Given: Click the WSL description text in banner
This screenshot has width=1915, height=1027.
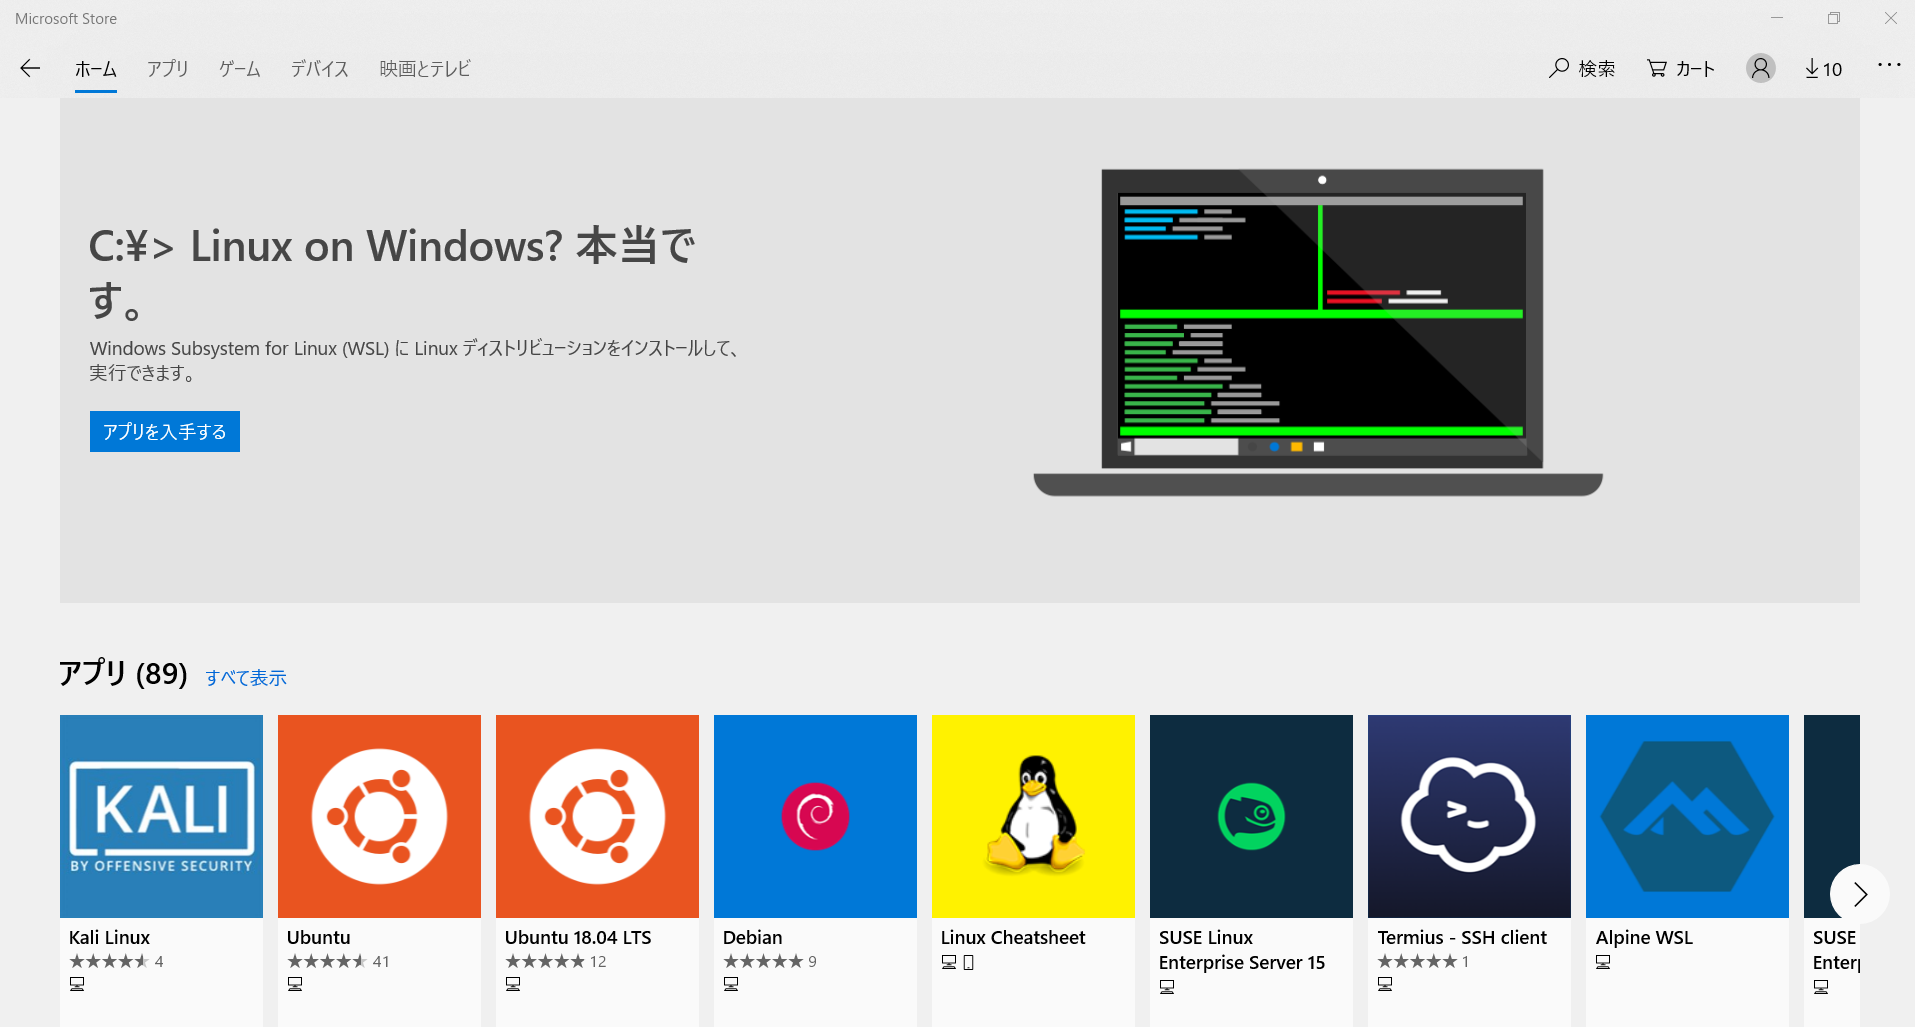Looking at the screenshot, I should click(x=415, y=360).
